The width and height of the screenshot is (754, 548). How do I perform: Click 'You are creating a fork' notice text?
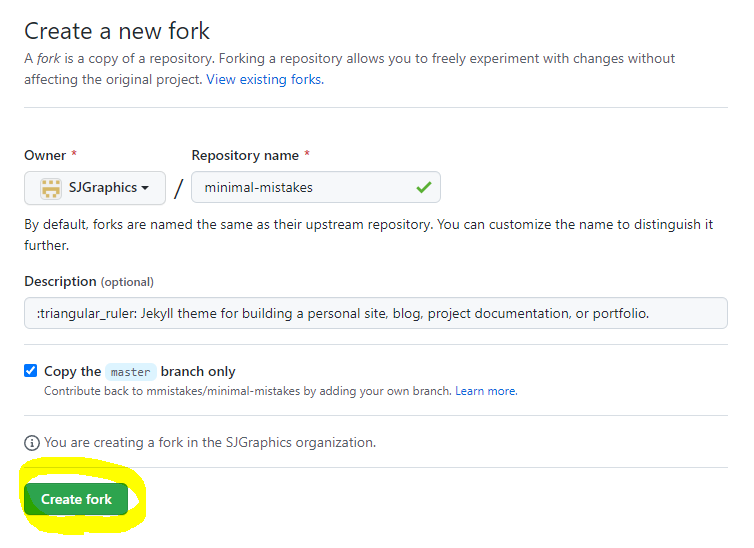(x=210, y=442)
